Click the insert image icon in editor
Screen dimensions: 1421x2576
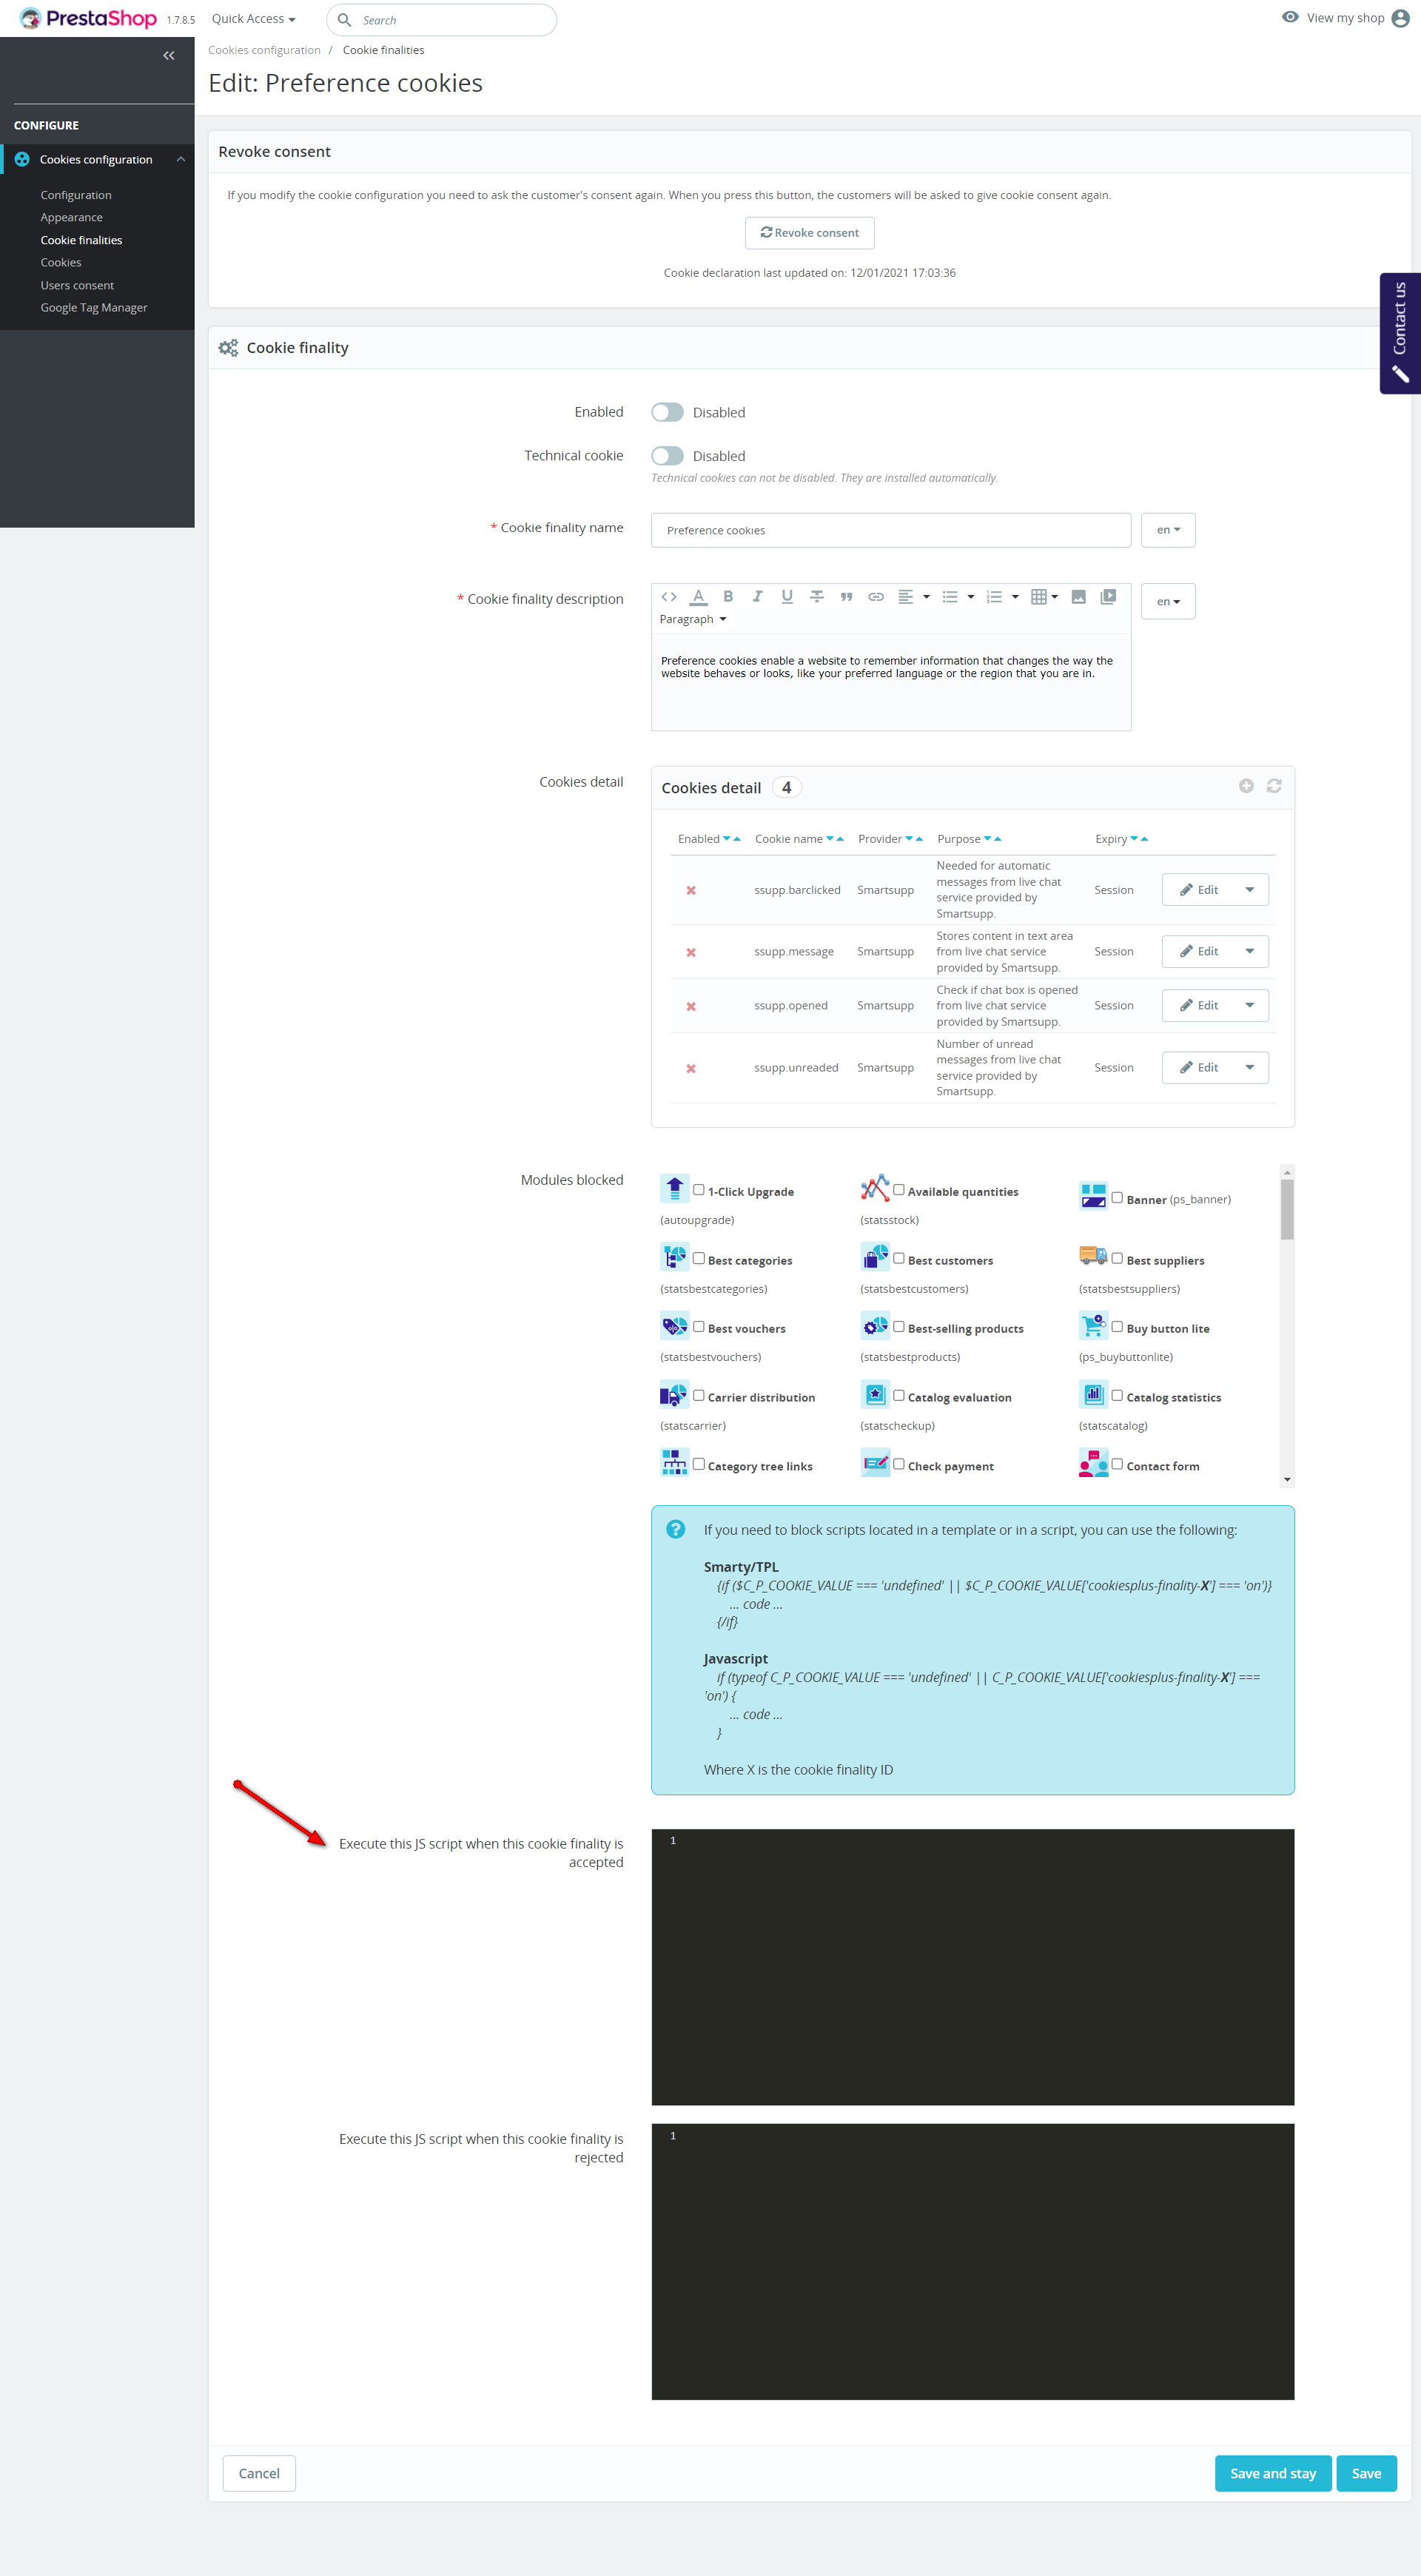click(x=1078, y=597)
